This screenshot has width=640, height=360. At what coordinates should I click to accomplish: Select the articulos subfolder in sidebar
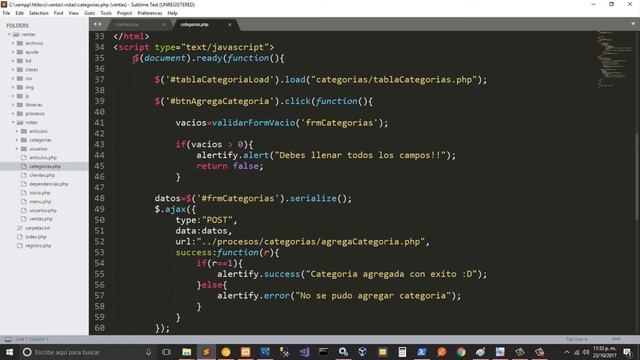[38, 131]
